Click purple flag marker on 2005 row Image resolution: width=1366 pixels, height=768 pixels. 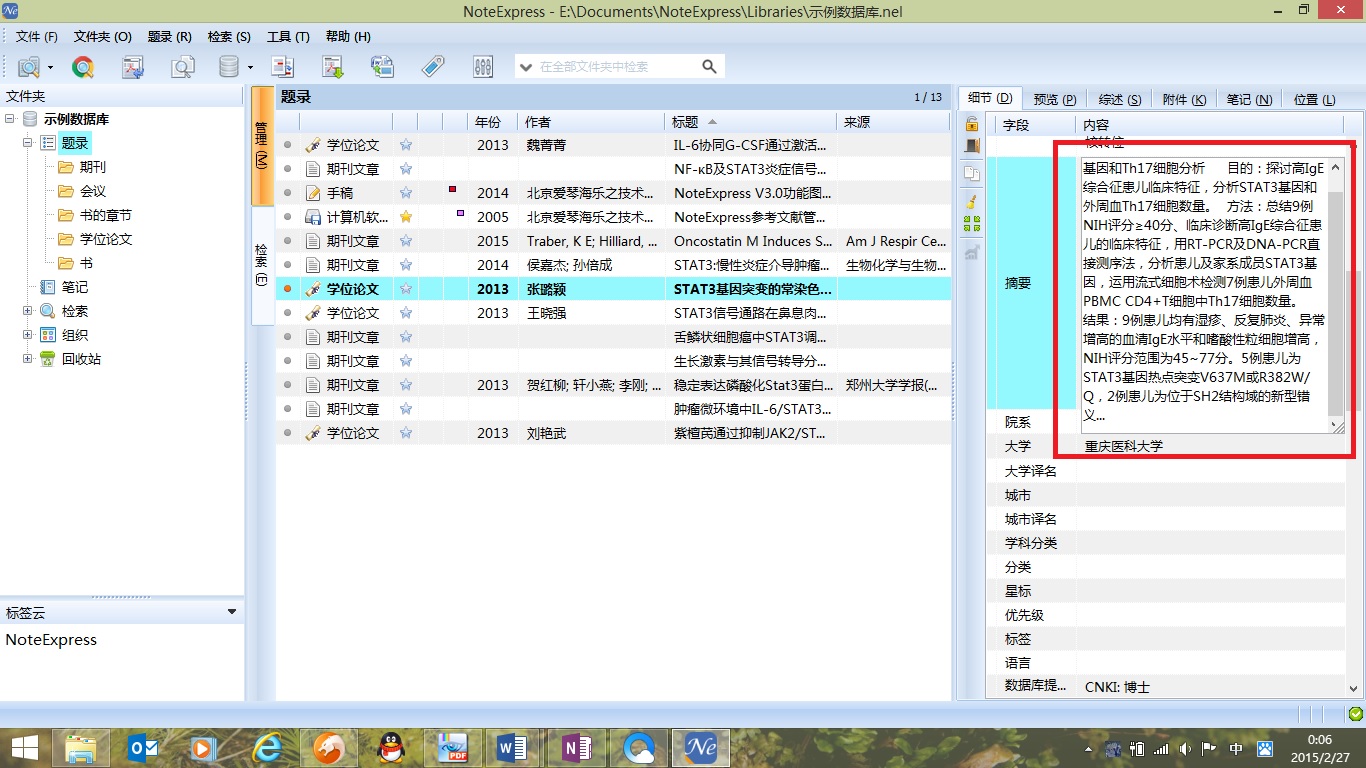coord(460,212)
